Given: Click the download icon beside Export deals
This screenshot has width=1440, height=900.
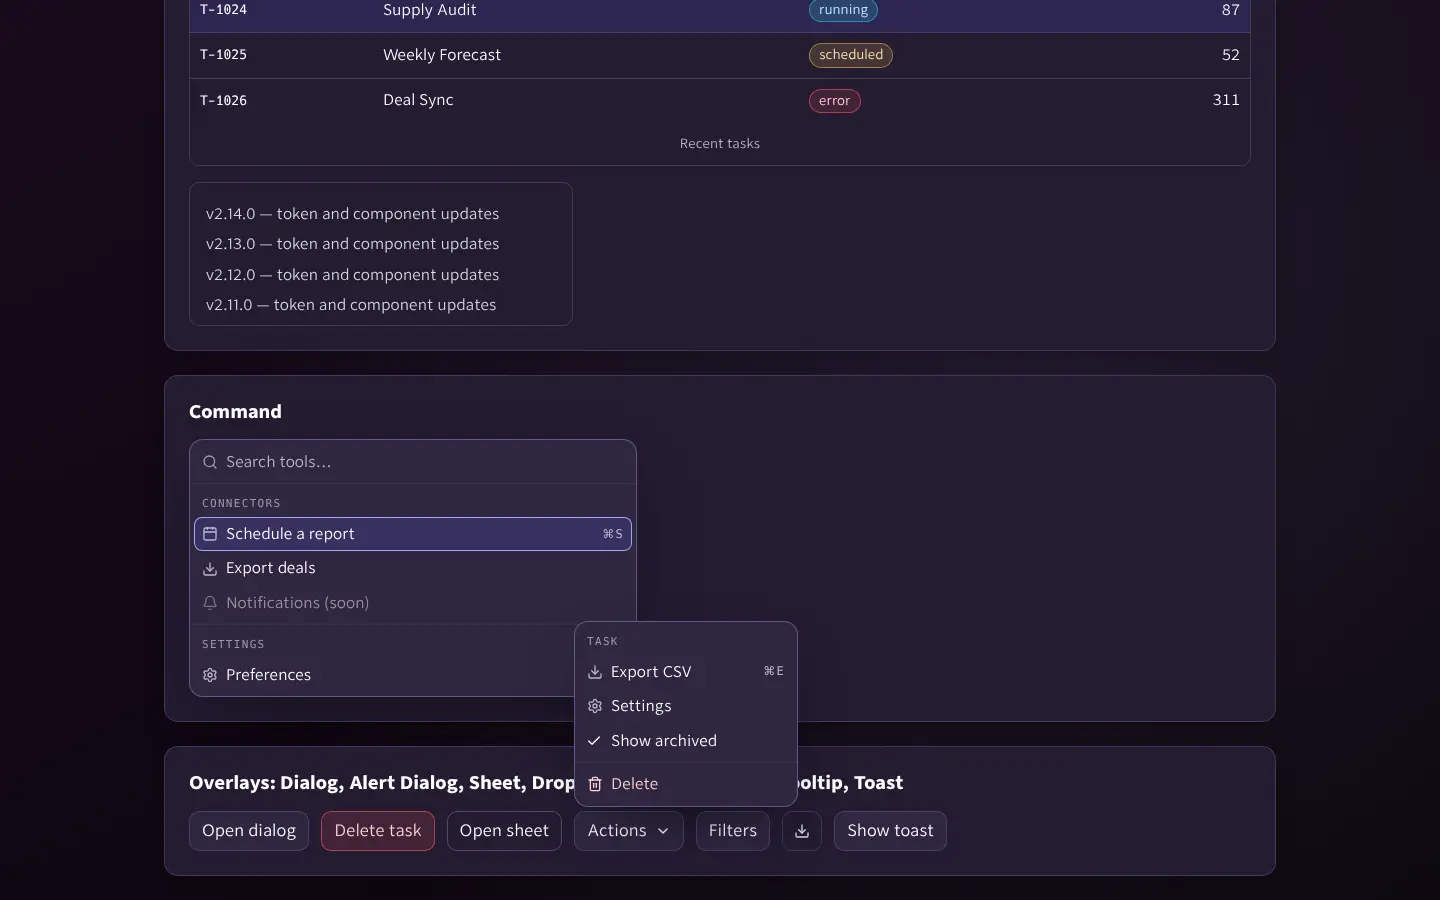Looking at the screenshot, I should tap(210, 569).
